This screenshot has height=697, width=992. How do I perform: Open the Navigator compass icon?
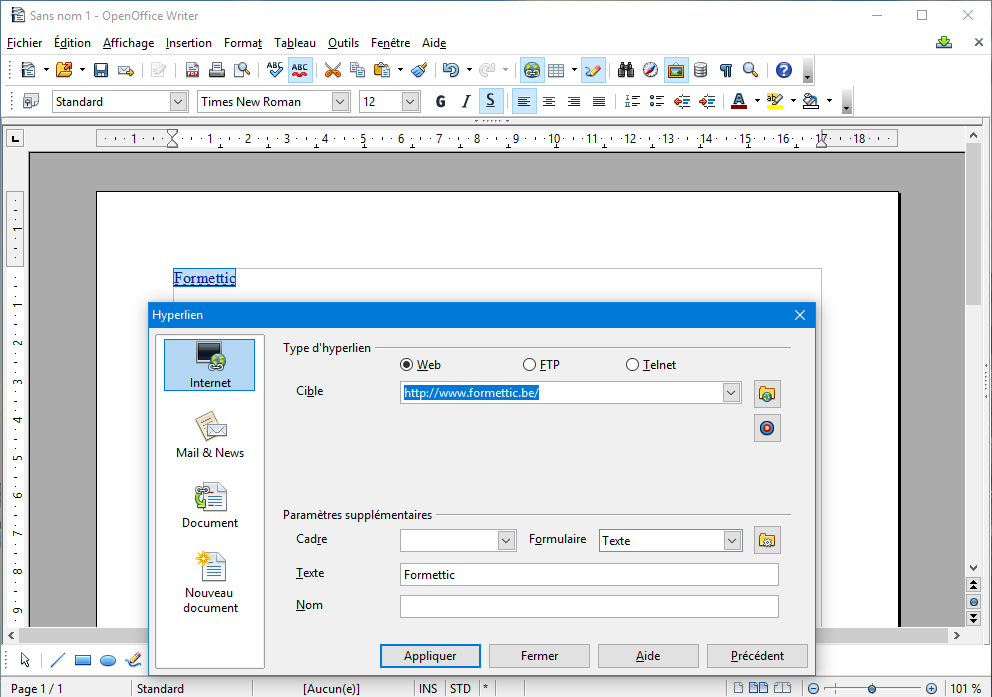[650, 70]
